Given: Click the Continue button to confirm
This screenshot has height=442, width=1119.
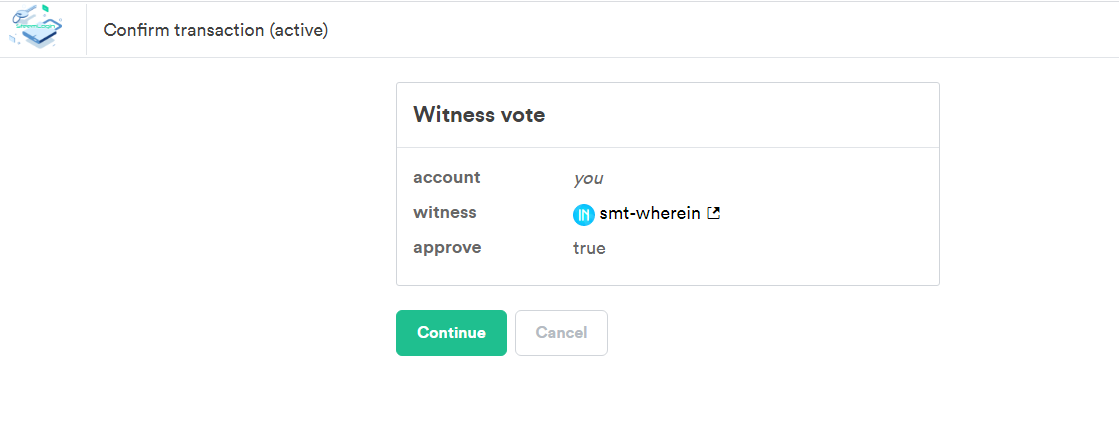Looking at the screenshot, I should point(451,333).
